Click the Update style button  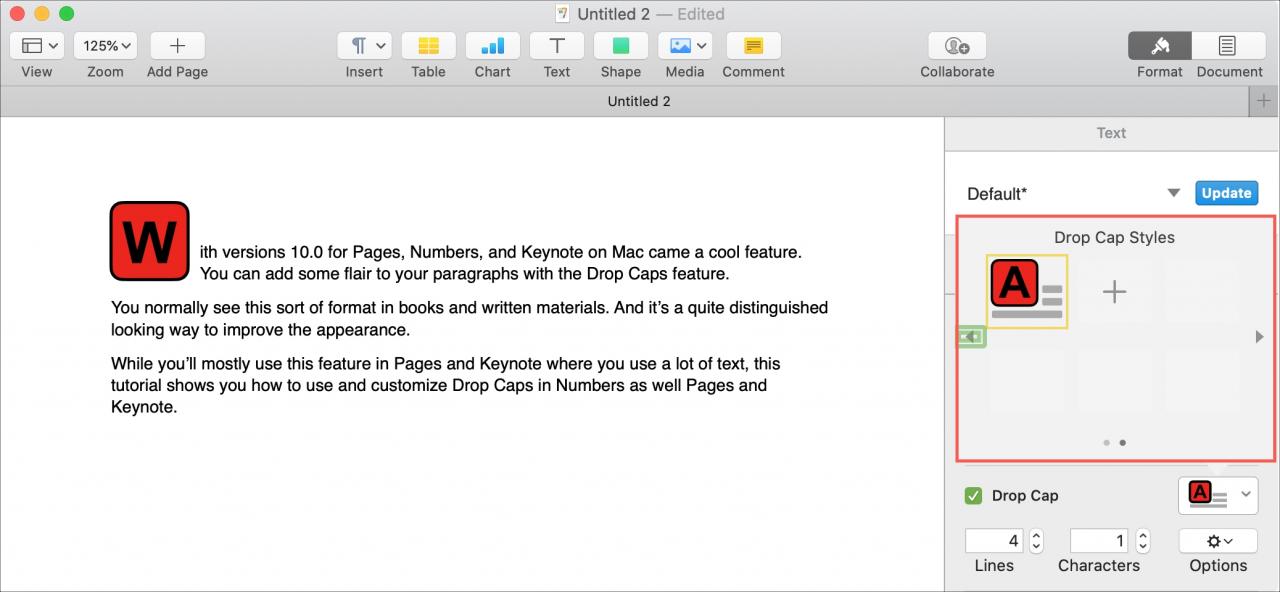click(1226, 193)
